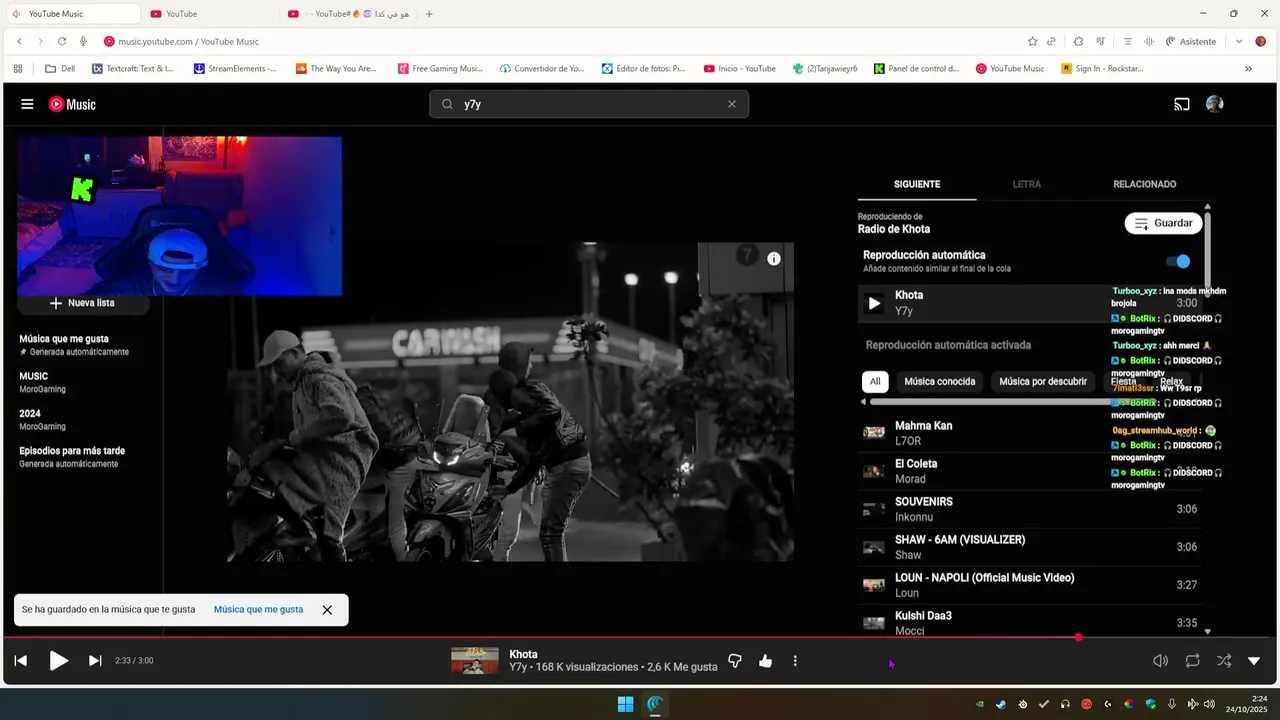Click the Steam tray icon

coord(1001,704)
